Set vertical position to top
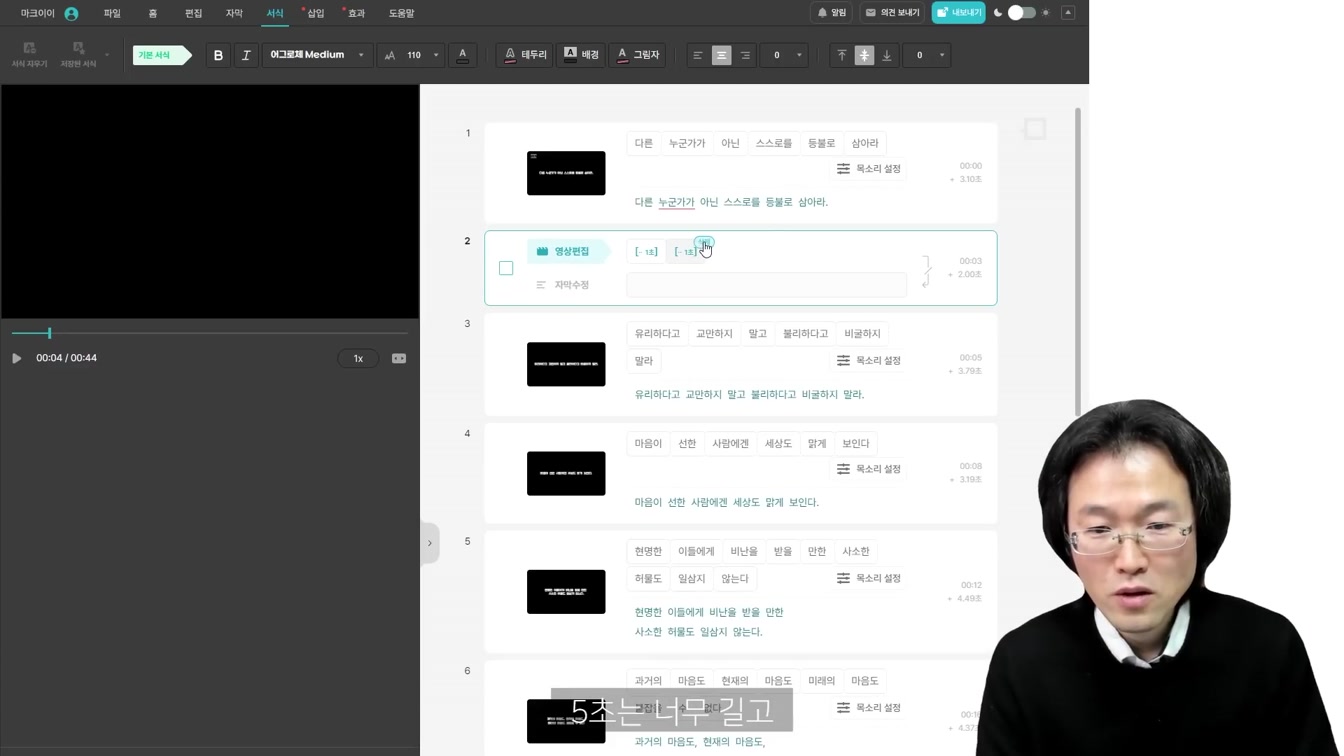 tap(842, 55)
